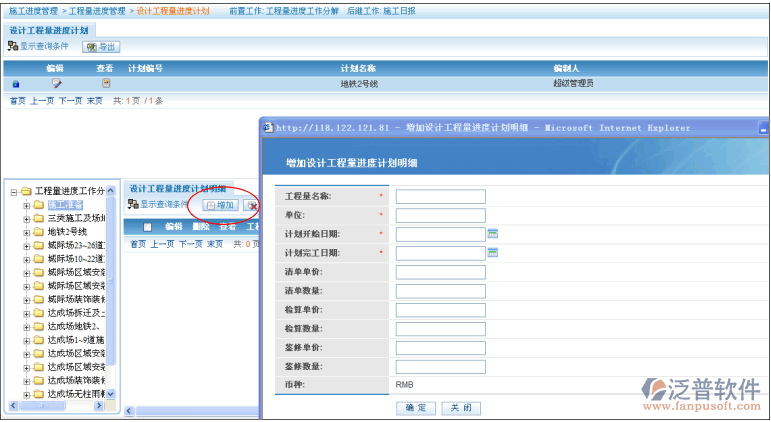The image size is (771, 422).
Task: Expand the 三类施工及场地 tree node
Action: point(27,218)
